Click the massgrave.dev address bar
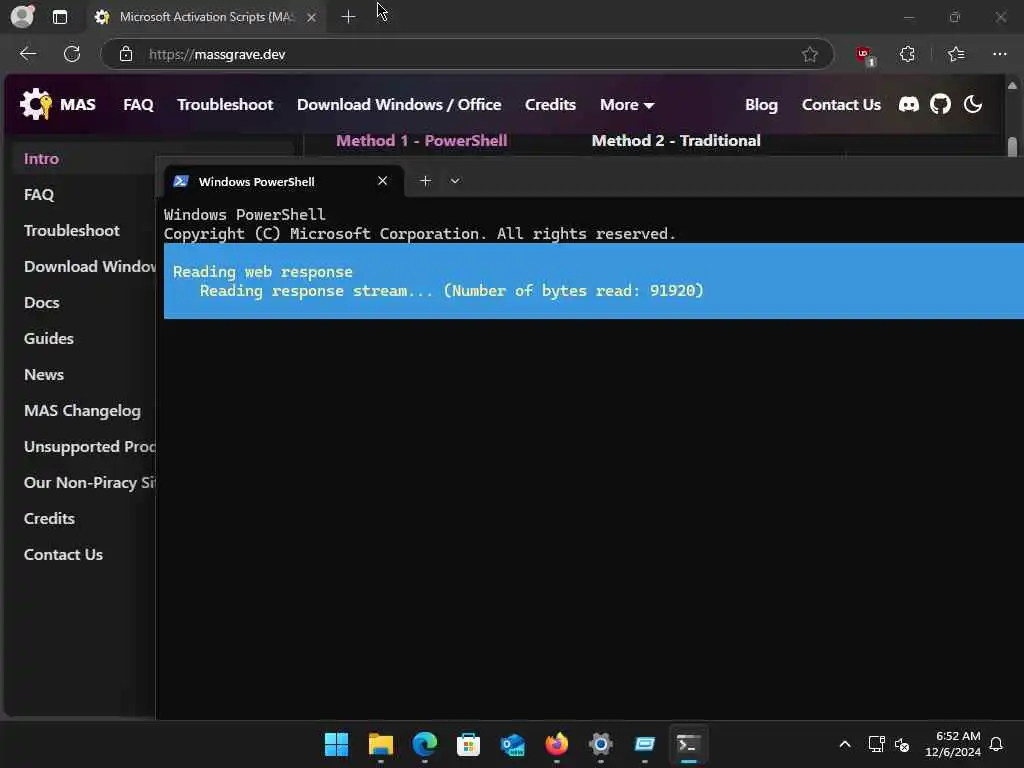 pos(467,54)
